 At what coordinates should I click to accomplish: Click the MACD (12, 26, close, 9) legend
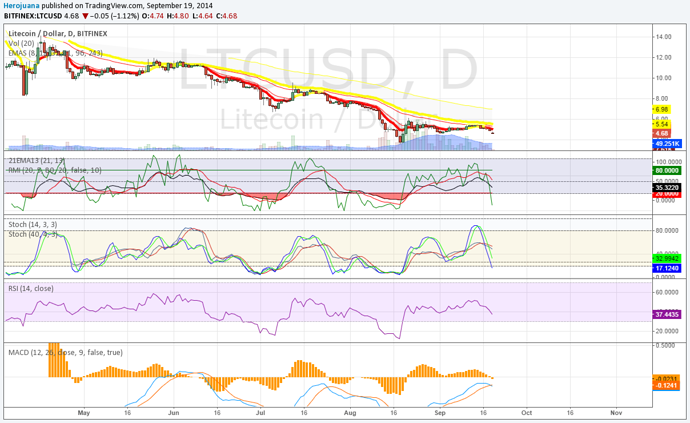click(x=66, y=352)
